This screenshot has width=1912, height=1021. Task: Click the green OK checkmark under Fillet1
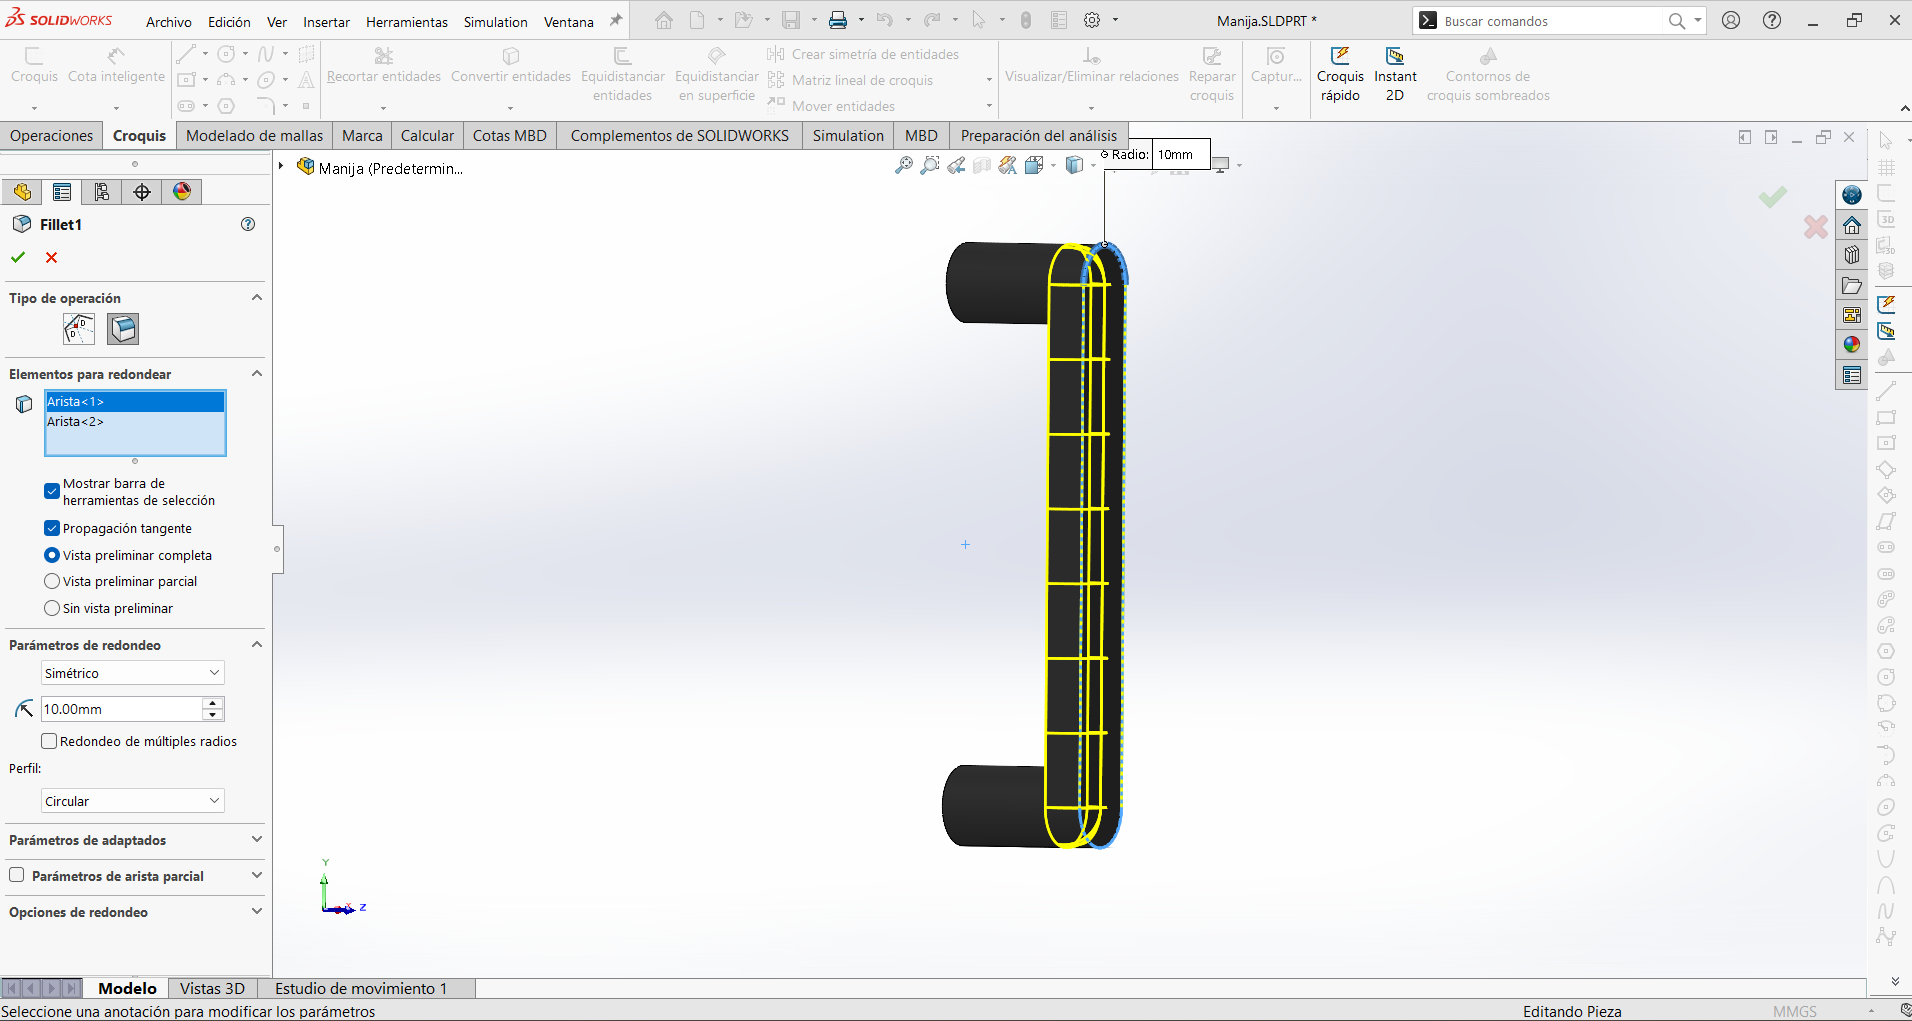[x=18, y=257]
